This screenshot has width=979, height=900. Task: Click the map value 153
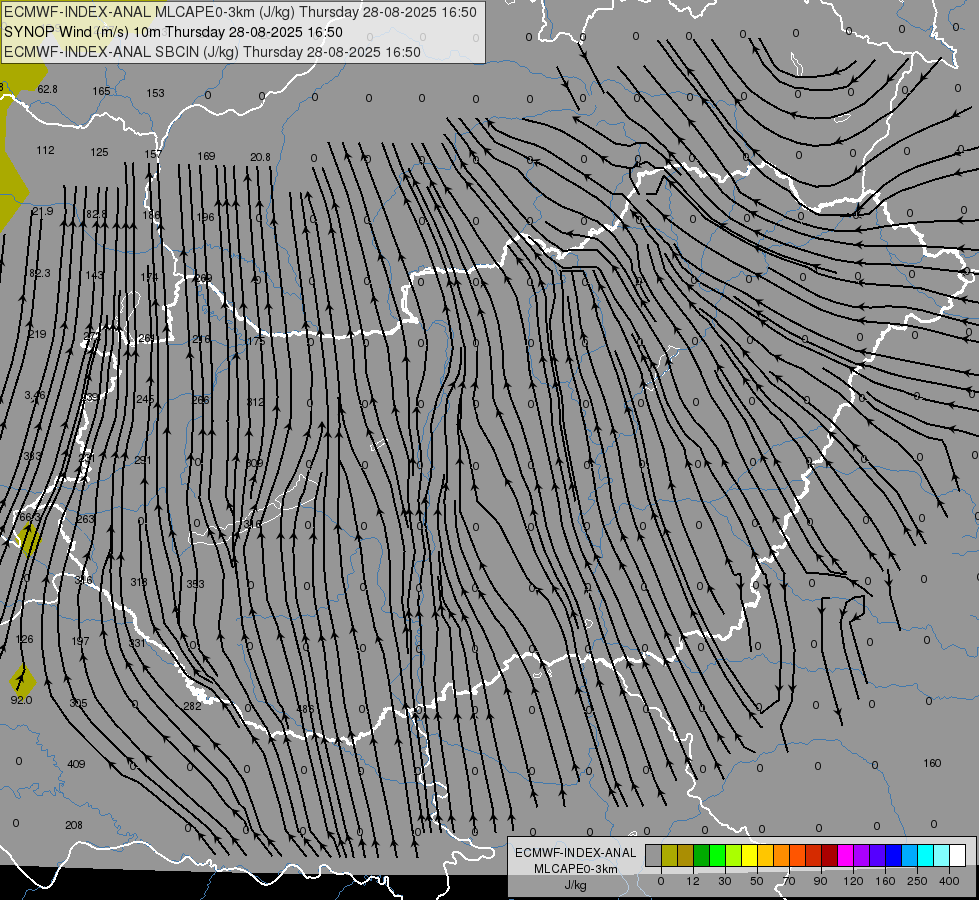(x=155, y=93)
